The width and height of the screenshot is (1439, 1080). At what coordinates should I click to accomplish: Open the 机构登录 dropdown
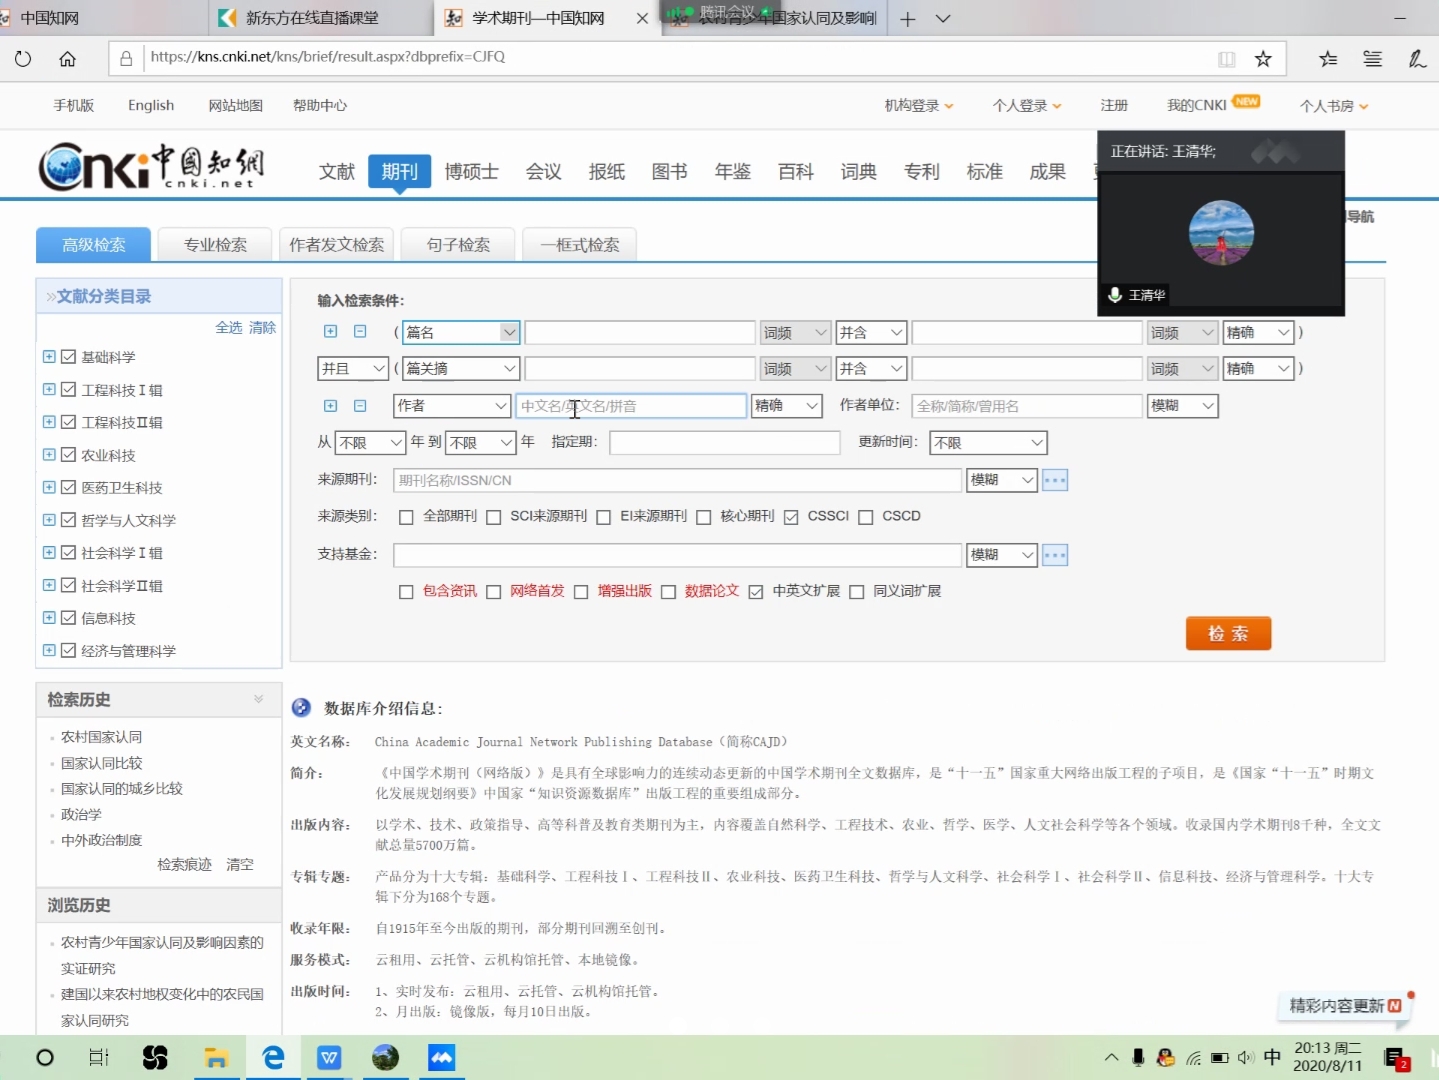[x=919, y=106]
